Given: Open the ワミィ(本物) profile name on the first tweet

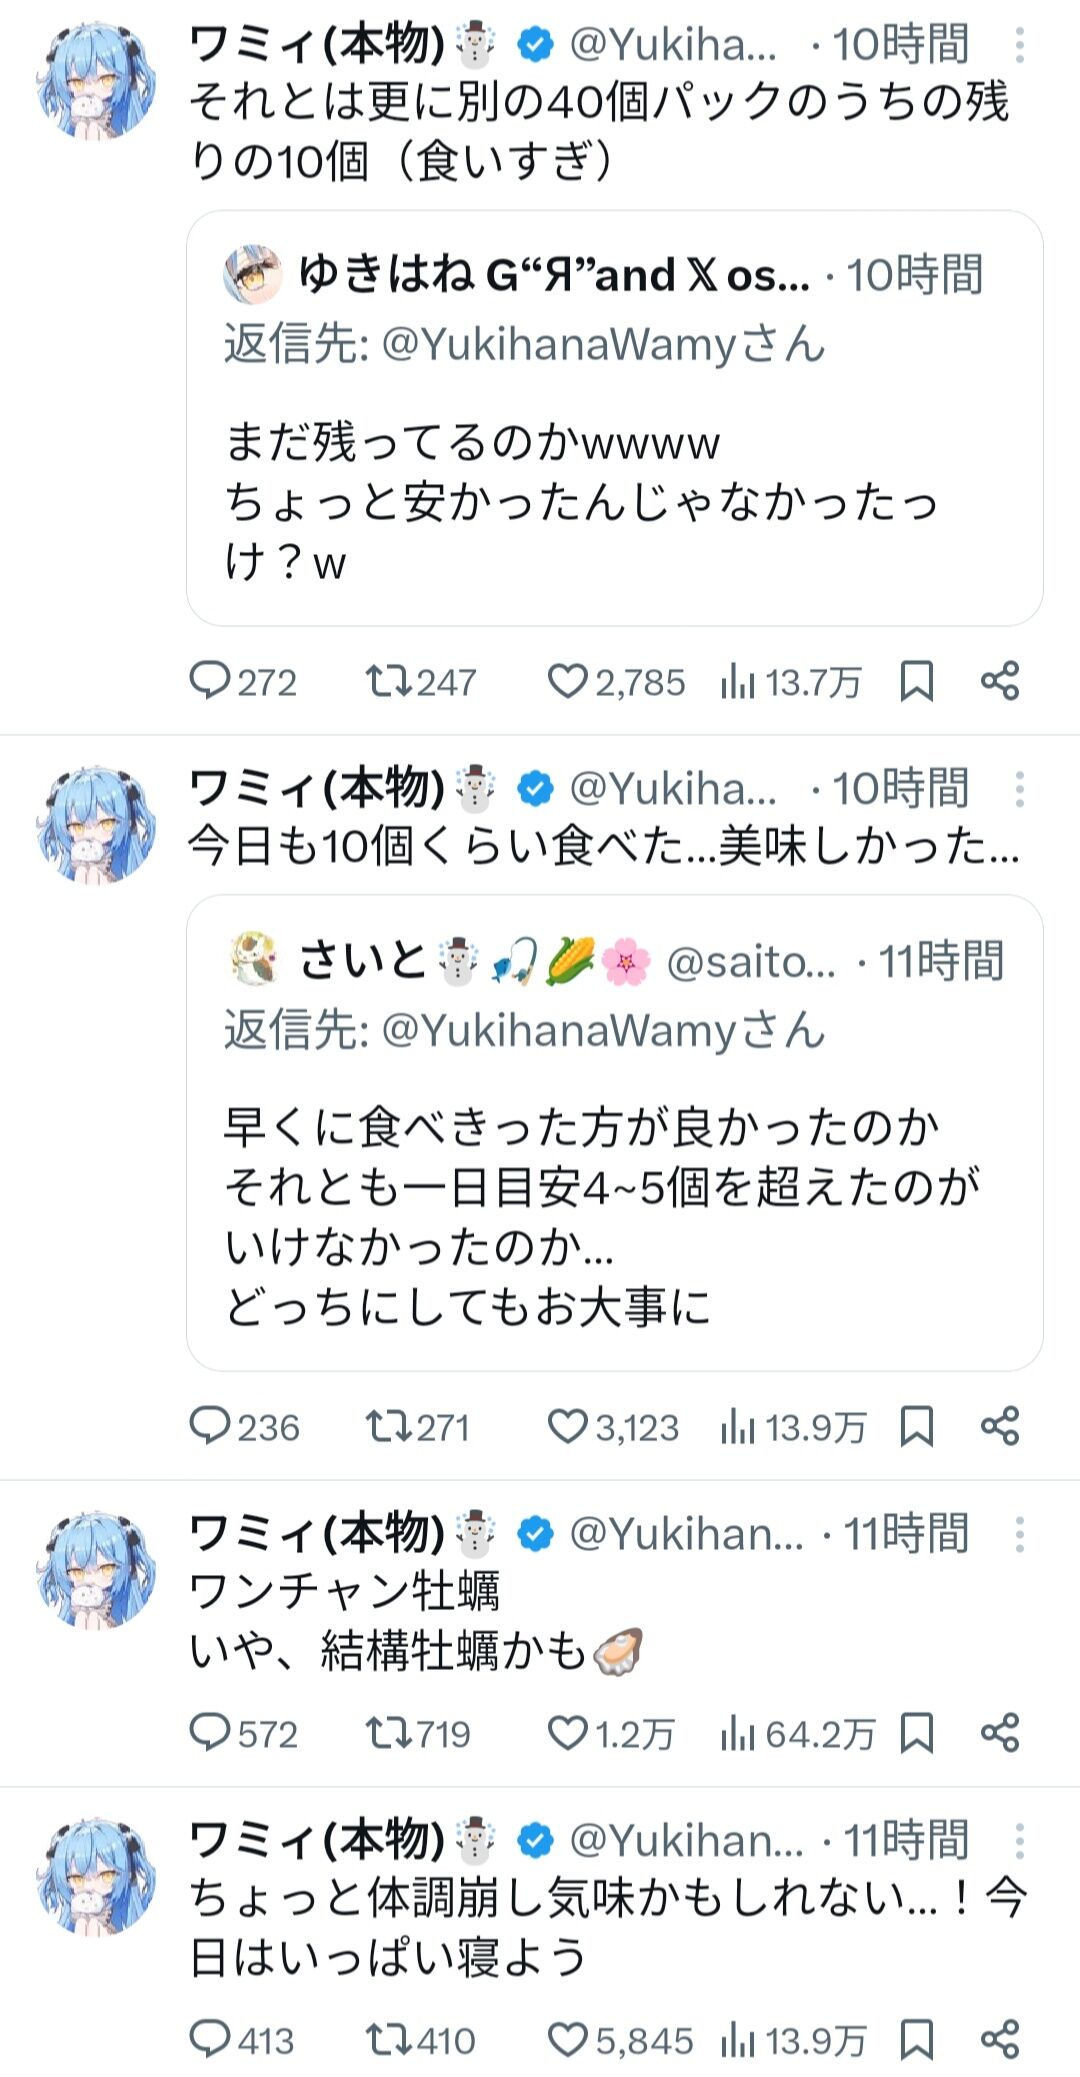Looking at the screenshot, I should point(317,45).
